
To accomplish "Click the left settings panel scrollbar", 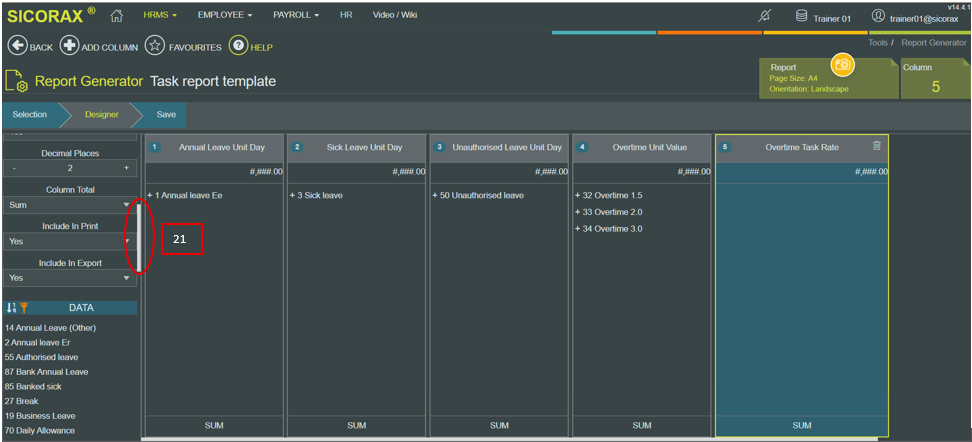I will tap(139, 239).
